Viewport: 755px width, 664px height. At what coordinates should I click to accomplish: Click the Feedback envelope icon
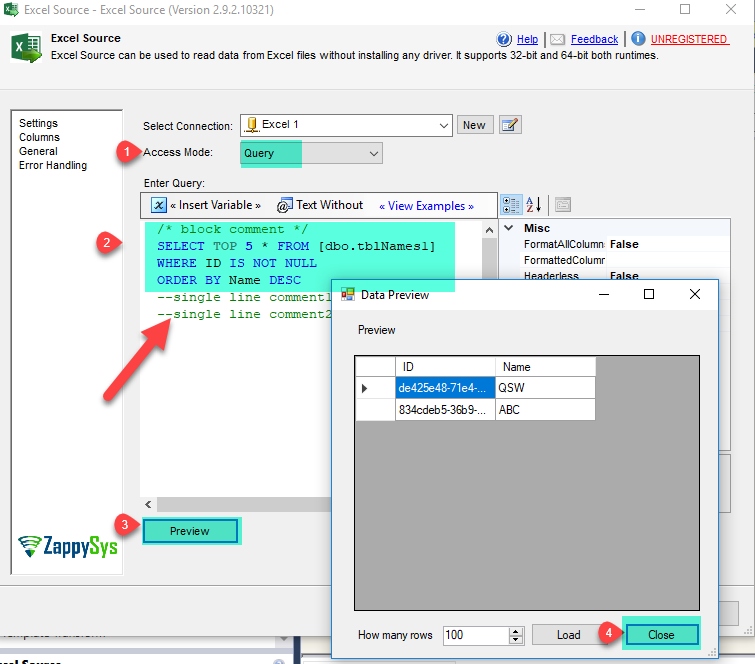pos(559,39)
